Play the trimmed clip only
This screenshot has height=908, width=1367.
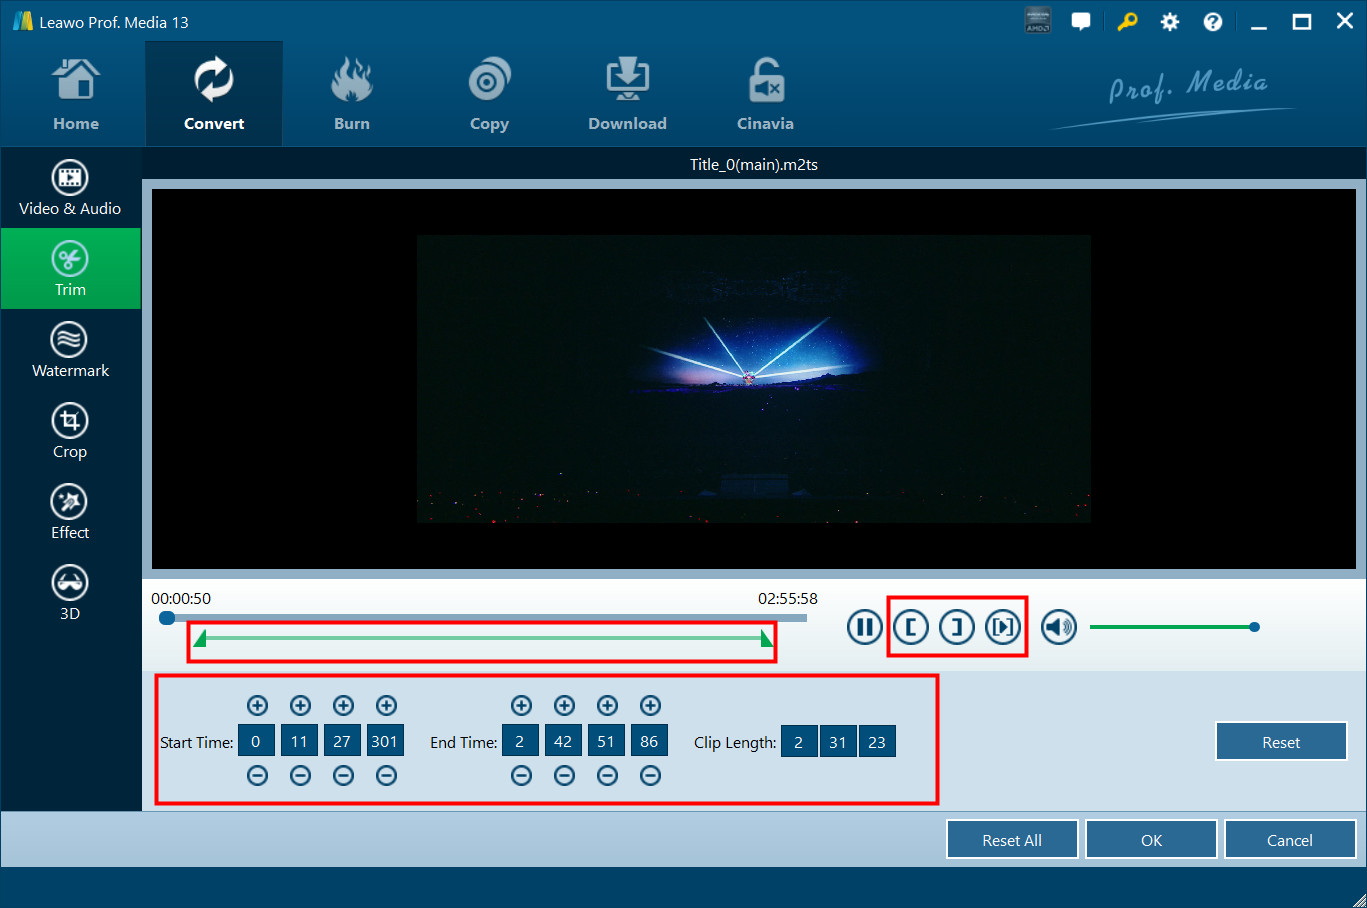(x=1003, y=627)
